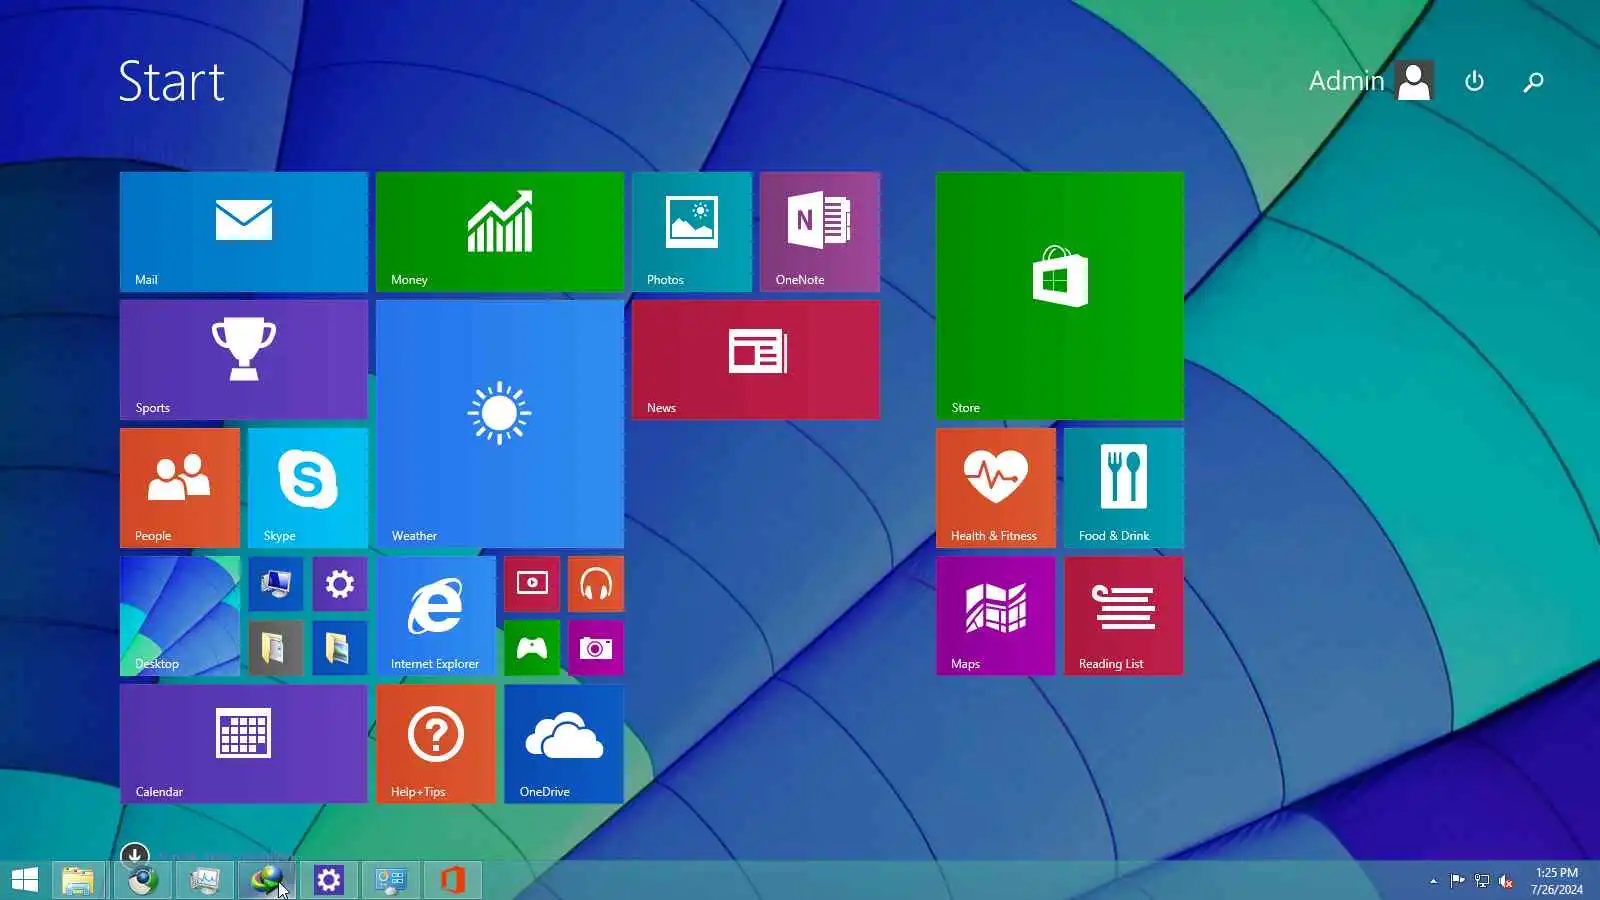
Task: Go to the Desktop tile
Action: (x=180, y=616)
